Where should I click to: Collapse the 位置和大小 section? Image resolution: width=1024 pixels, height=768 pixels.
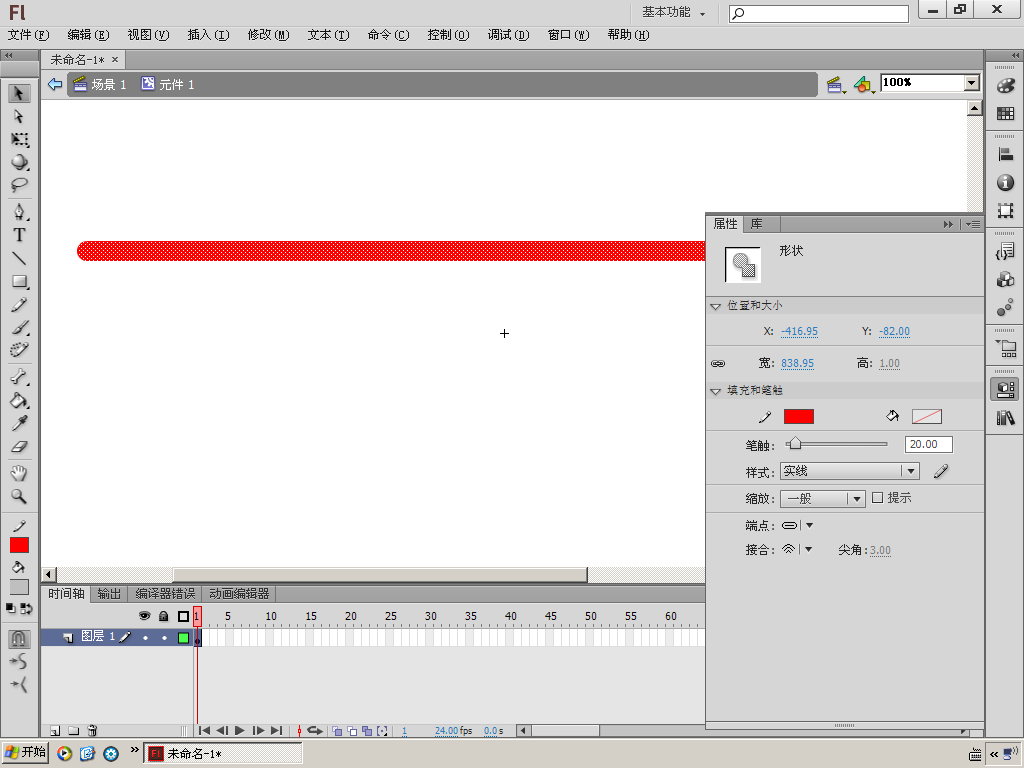(x=716, y=306)
